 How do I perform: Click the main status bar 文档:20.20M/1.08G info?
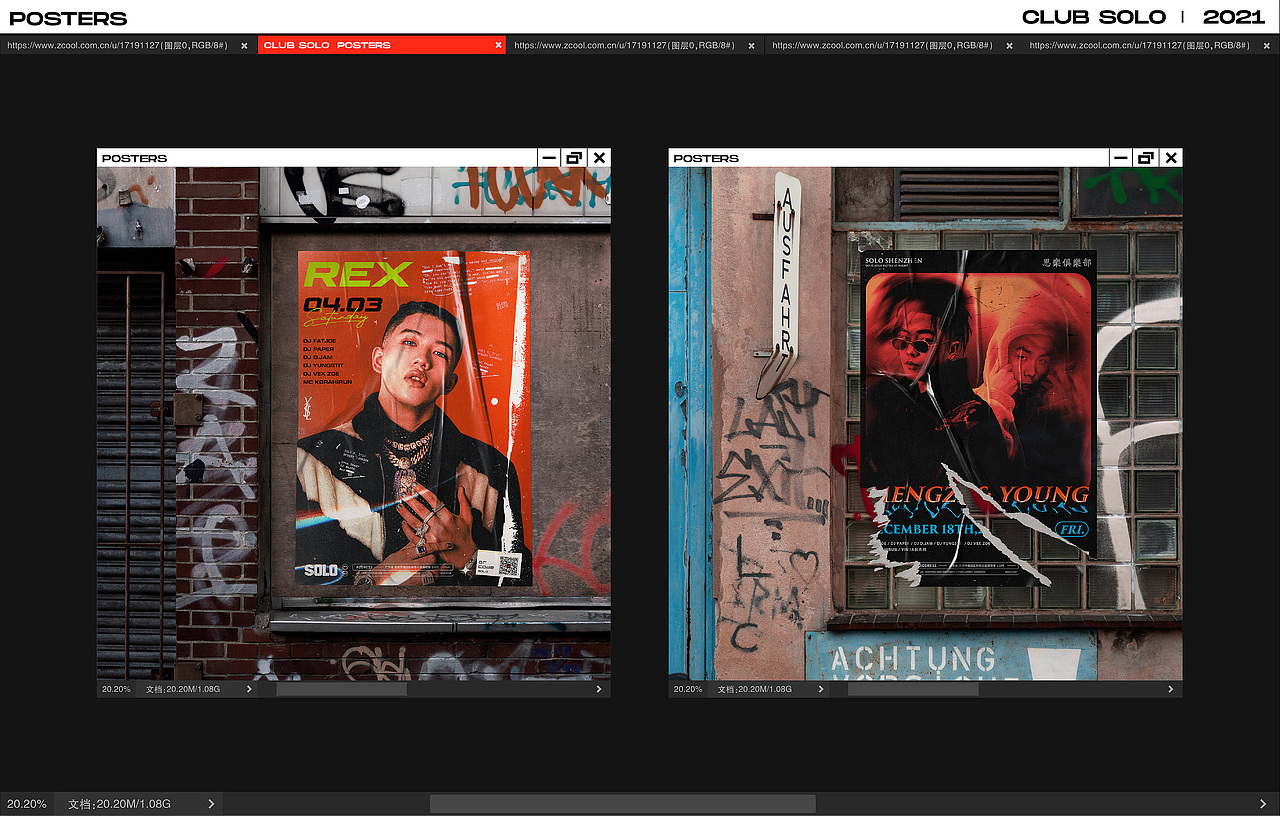(x=119, y=804)
